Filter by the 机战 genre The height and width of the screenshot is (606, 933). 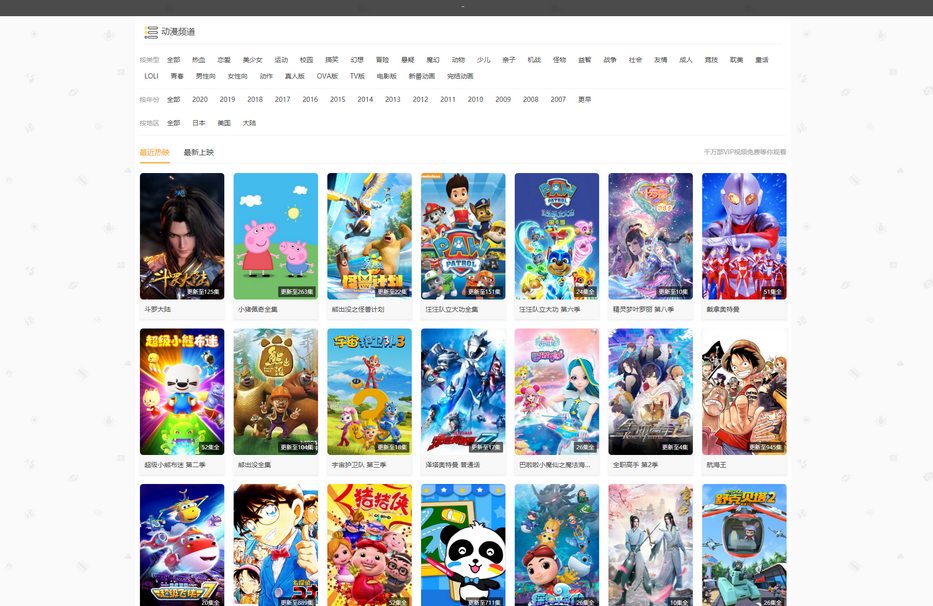click(534, 60)
